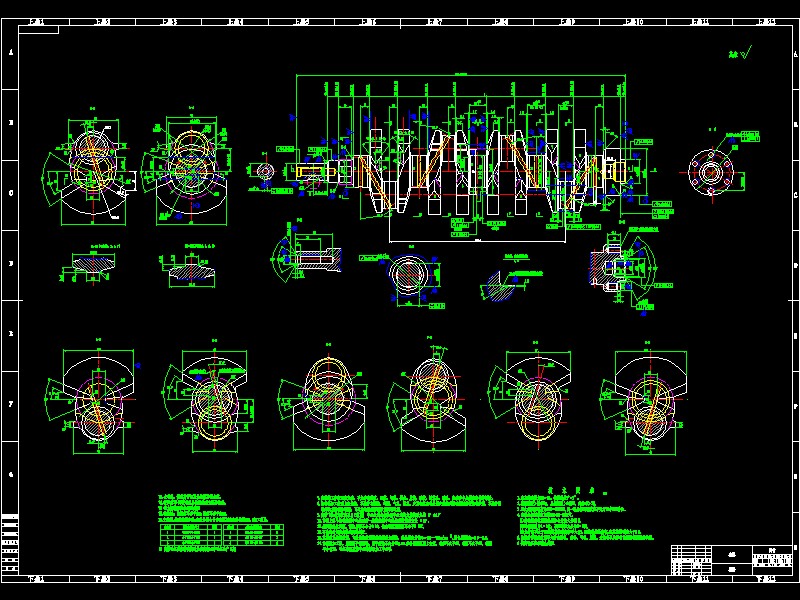800x600 pixels.
Task: Click the title block in bottom-right corner
Action: [731, 560]
